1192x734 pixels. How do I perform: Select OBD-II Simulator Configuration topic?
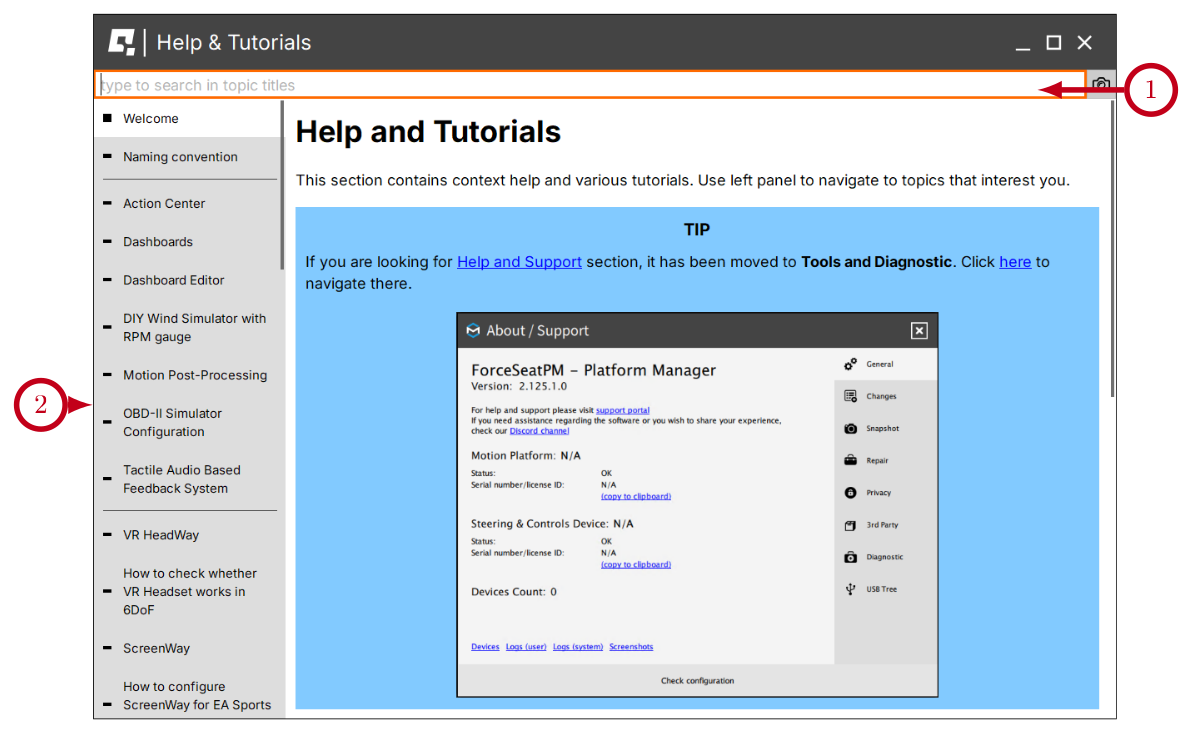172,422
